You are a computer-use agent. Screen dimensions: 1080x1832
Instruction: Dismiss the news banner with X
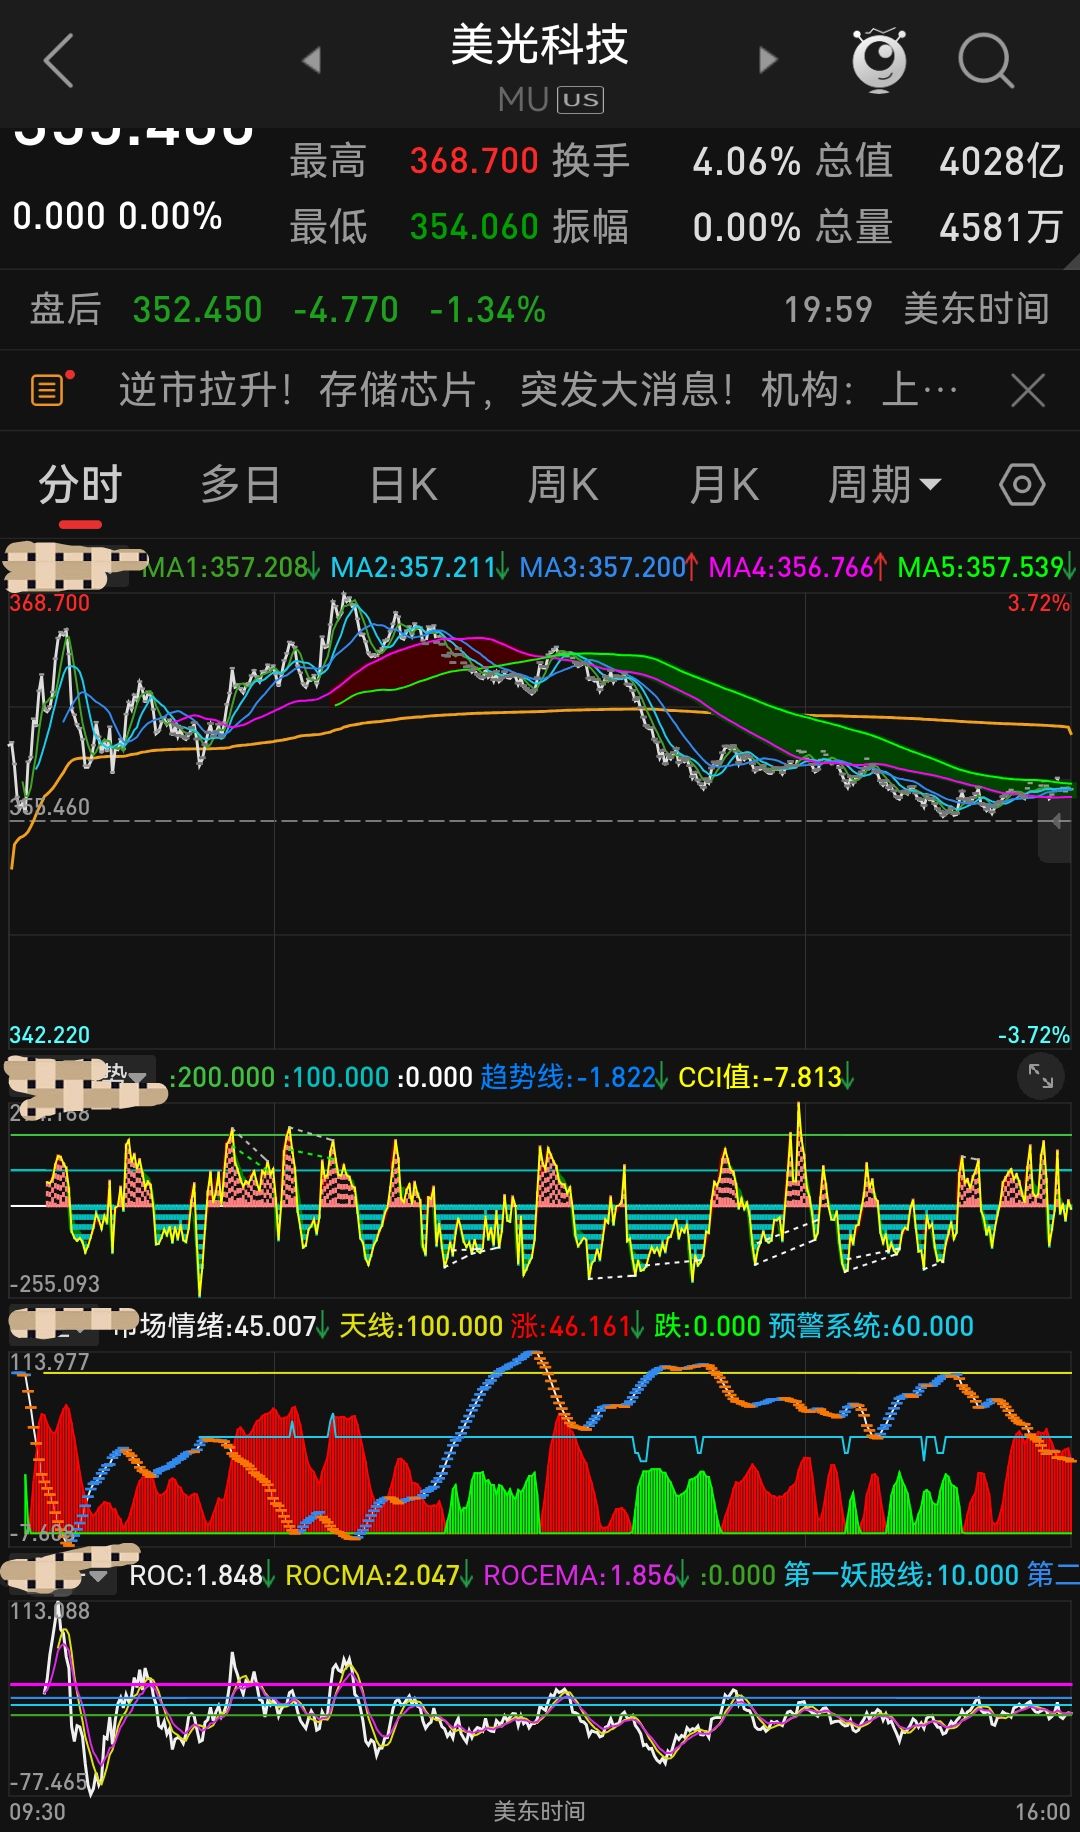pos(1028,390)
